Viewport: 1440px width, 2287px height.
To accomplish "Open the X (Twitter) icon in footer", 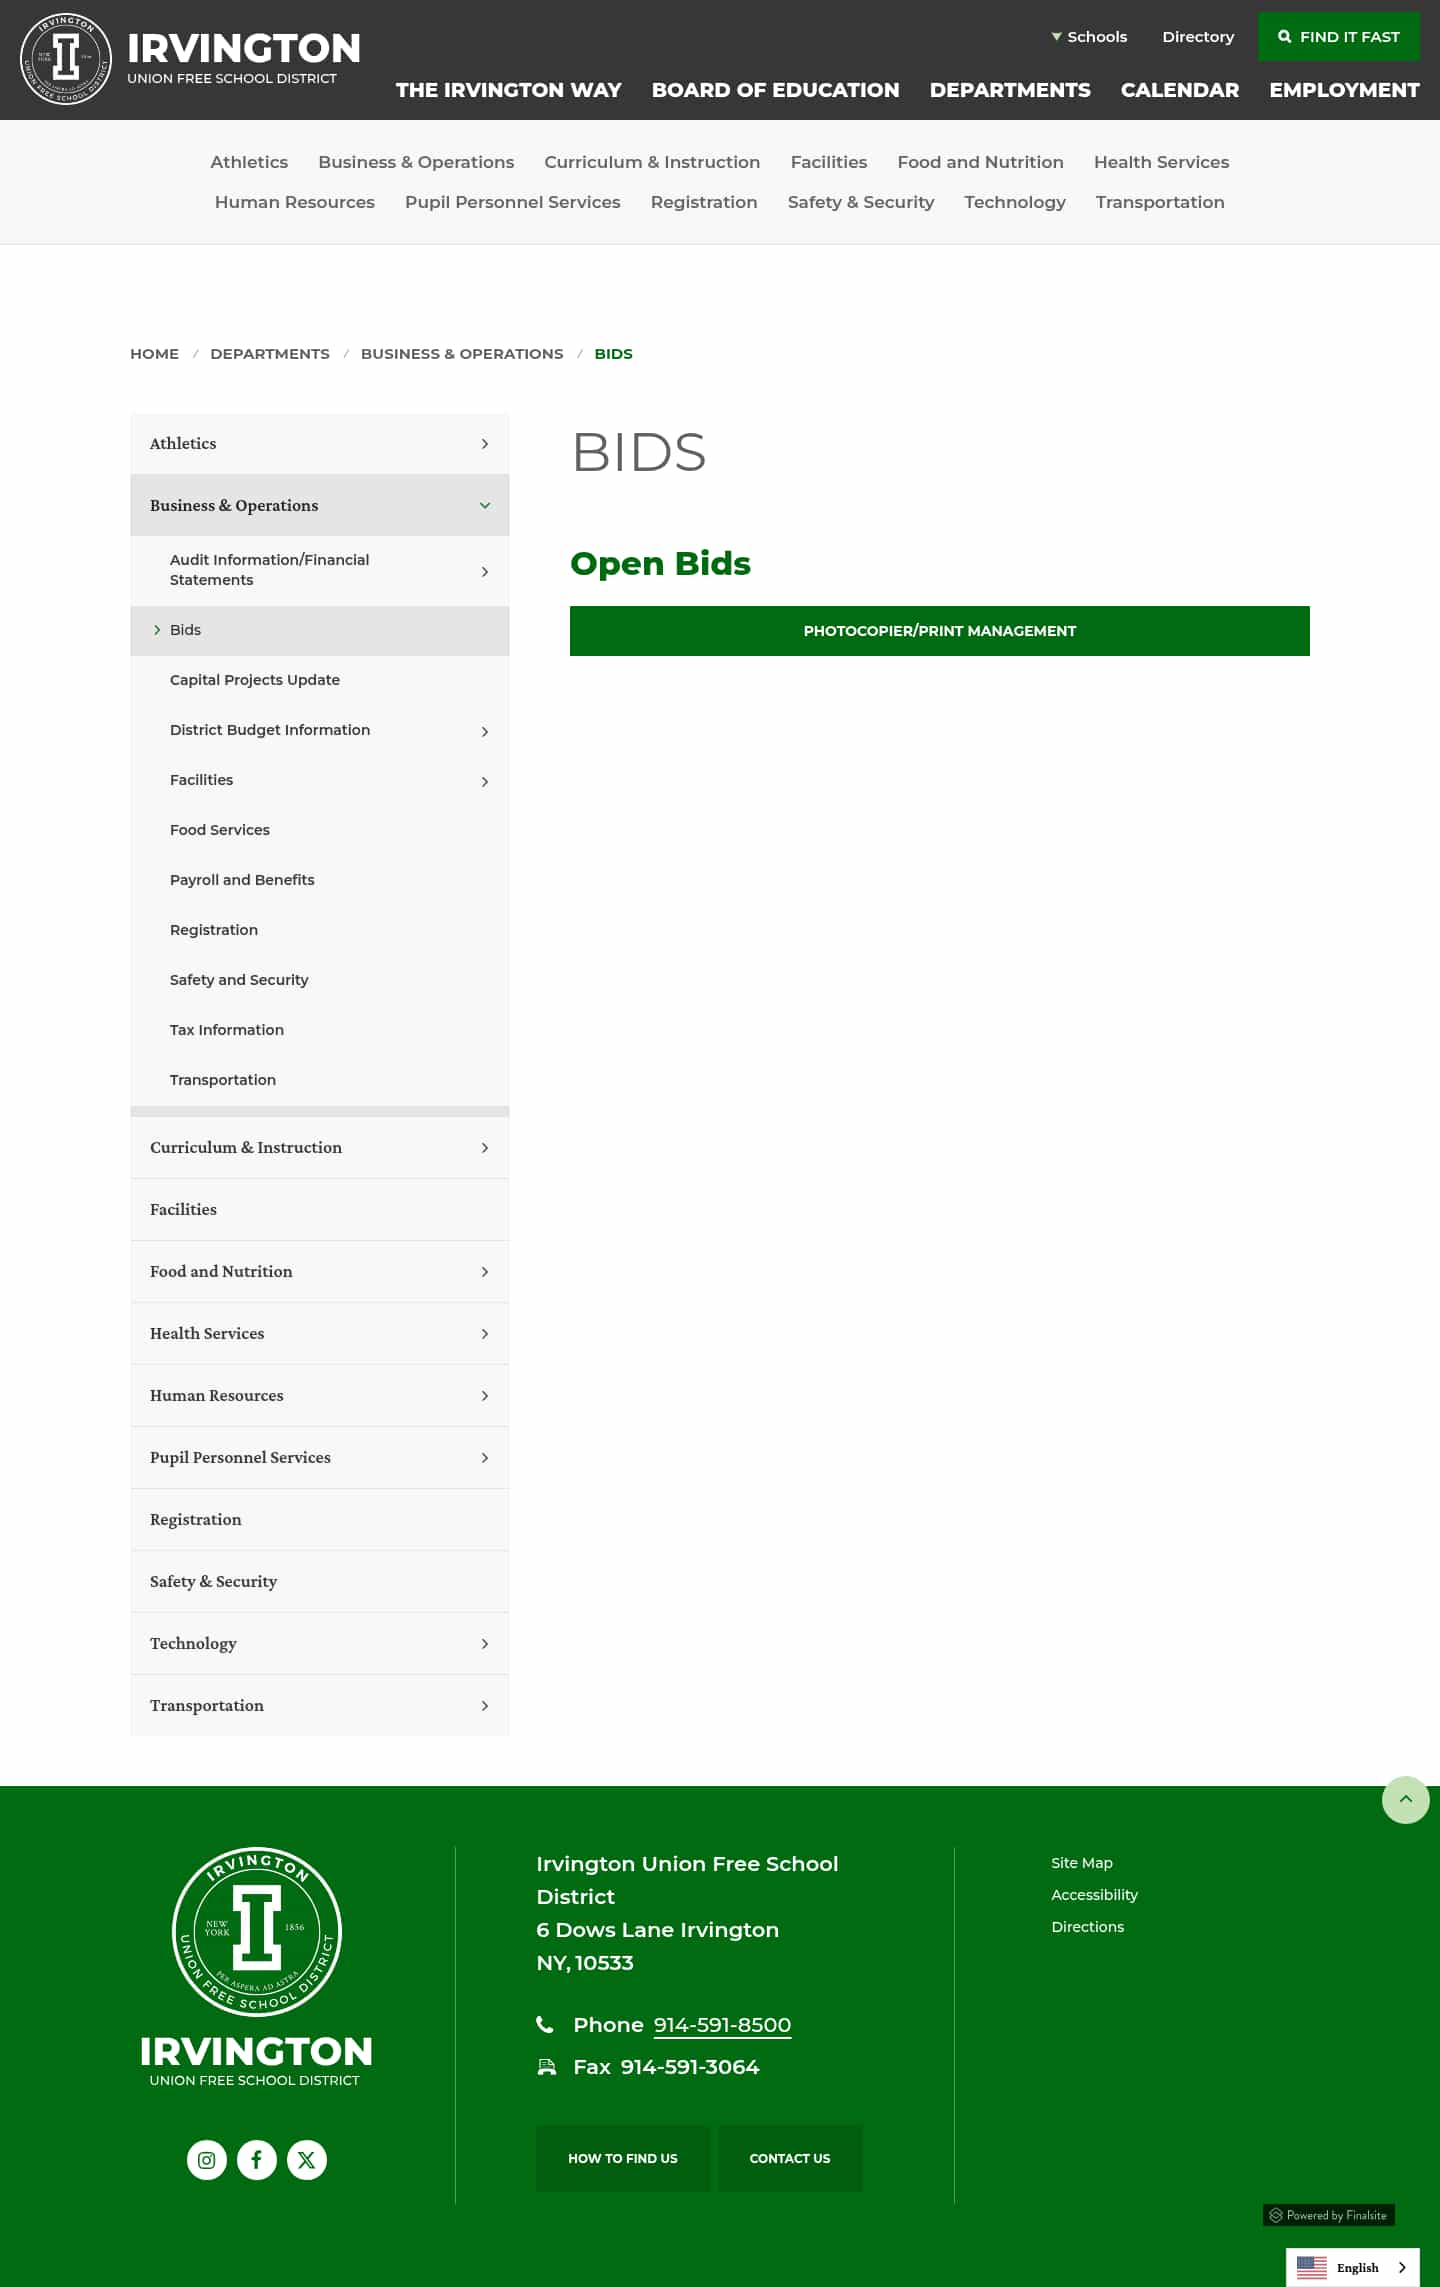I will (x=307, y=2160).
